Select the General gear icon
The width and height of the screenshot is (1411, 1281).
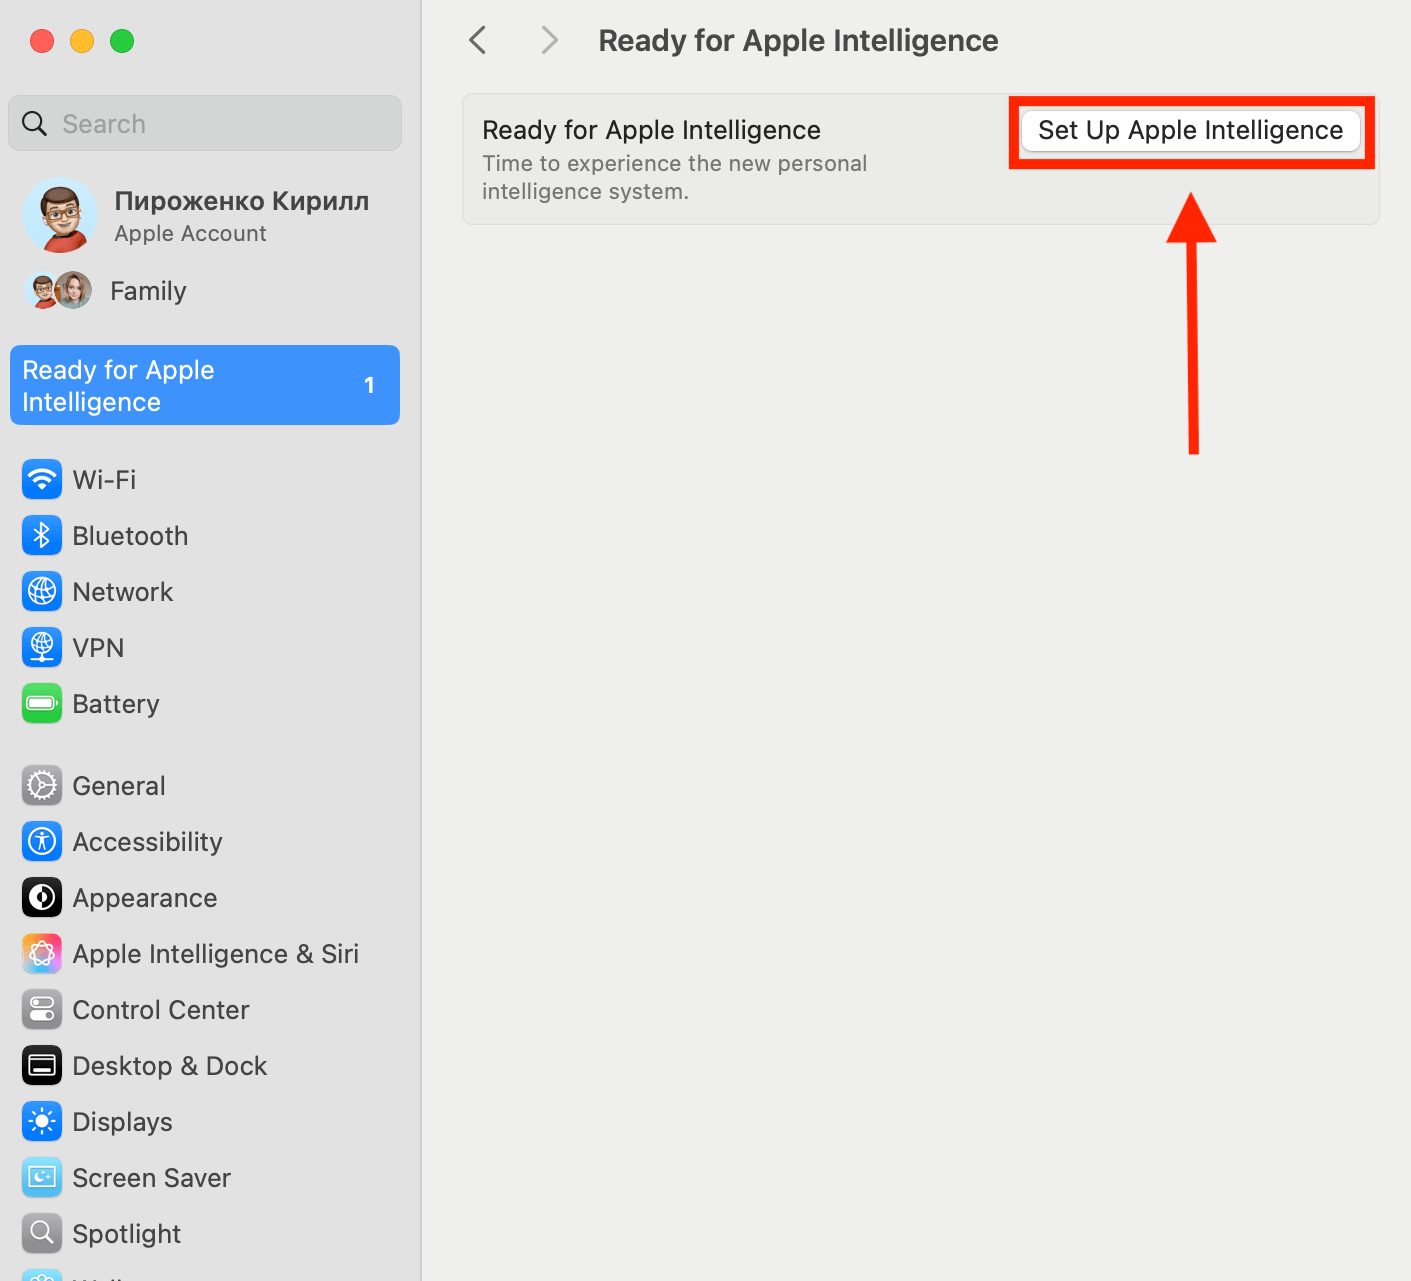pos(41,785)
